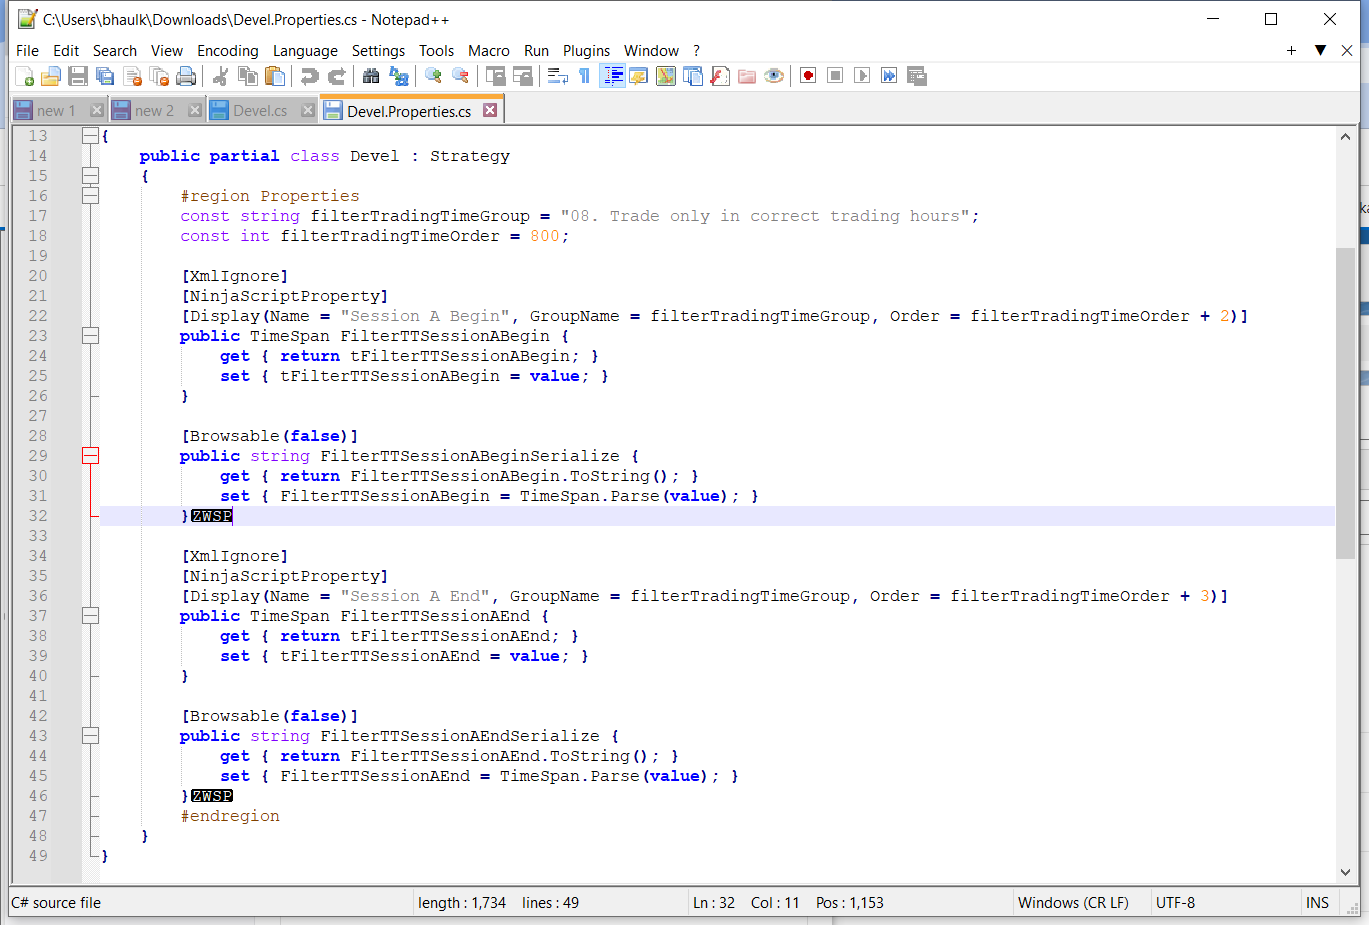Click the Copy toolbar icon
This screenshot has width=1369, height=925.
coord(248,76)
